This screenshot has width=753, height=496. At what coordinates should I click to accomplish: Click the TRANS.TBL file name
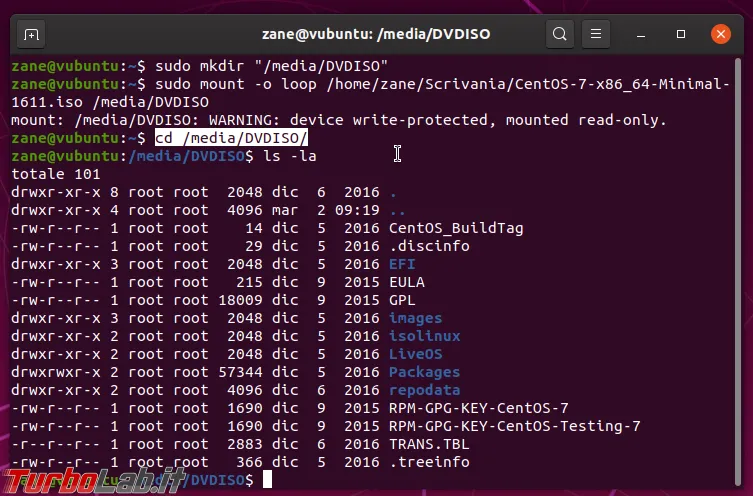(429, 444)
